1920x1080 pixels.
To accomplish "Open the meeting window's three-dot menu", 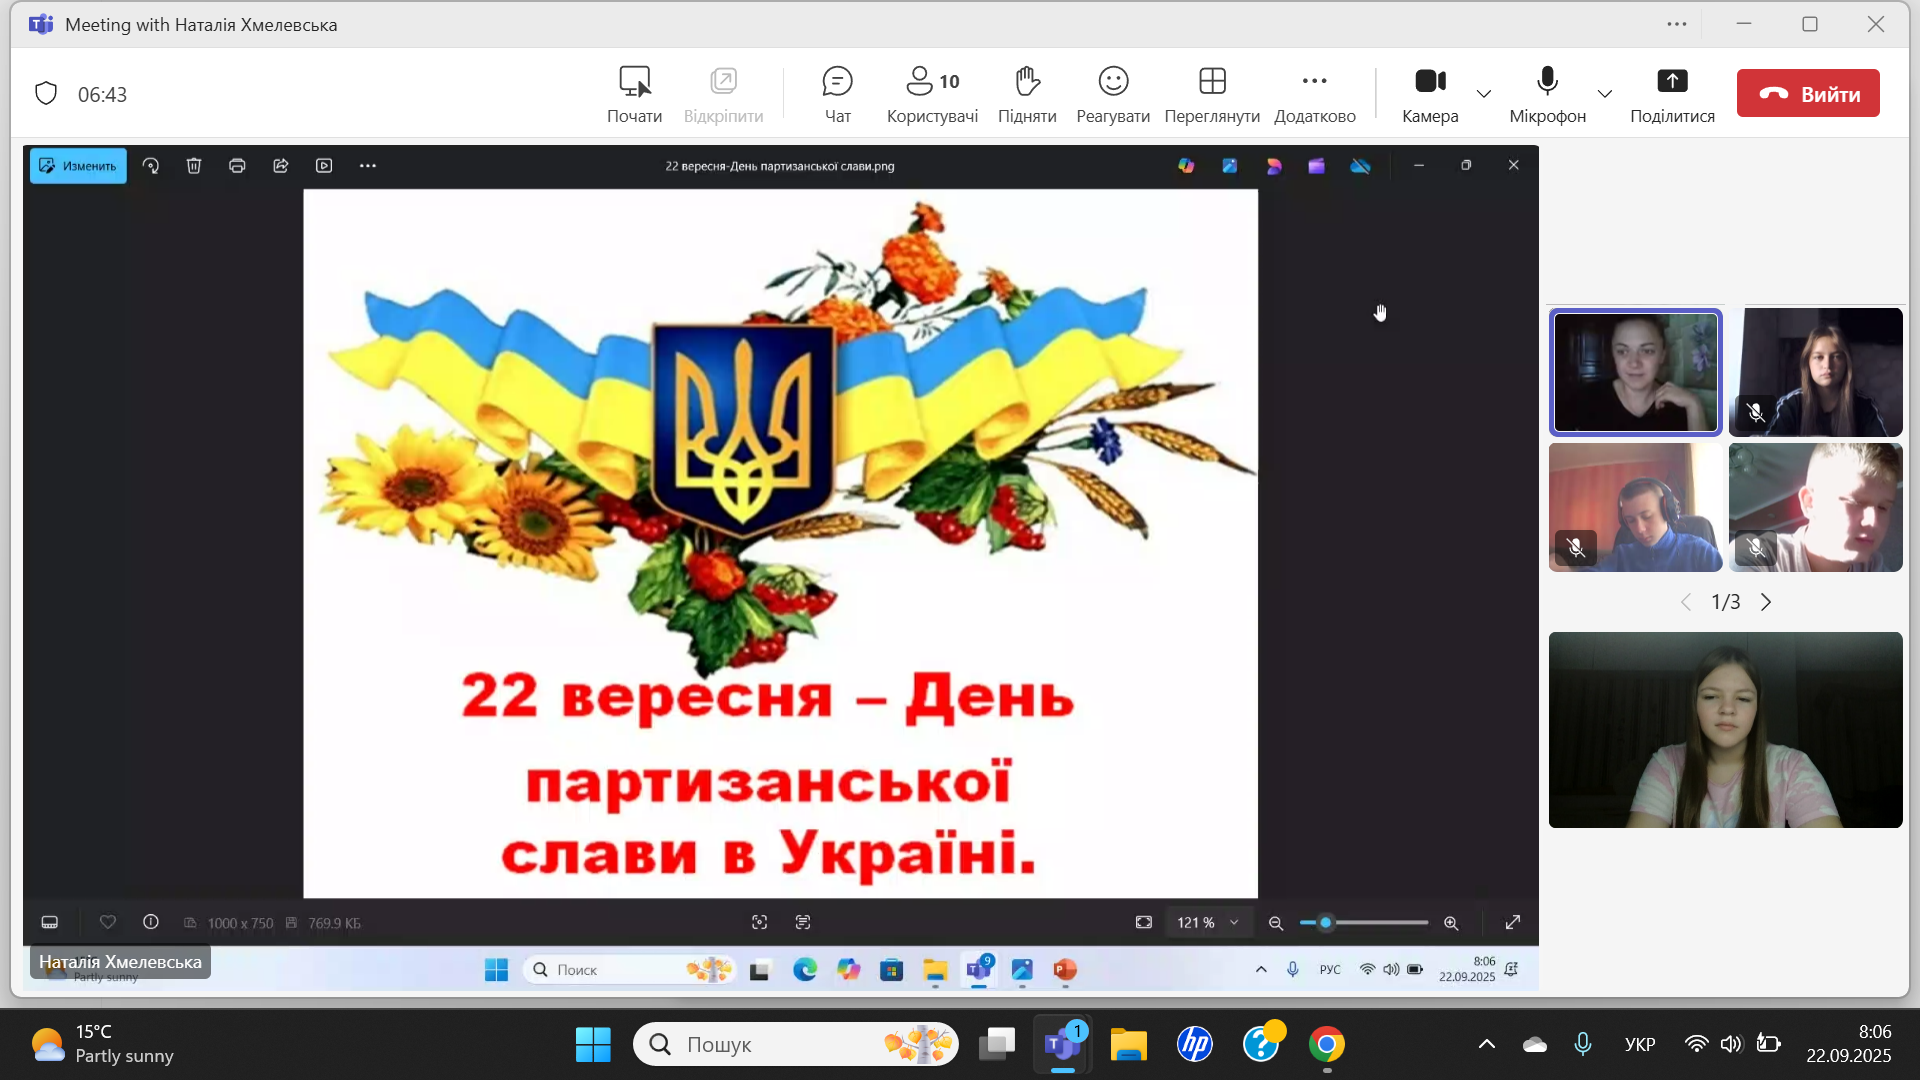I will click(1677, 24).
